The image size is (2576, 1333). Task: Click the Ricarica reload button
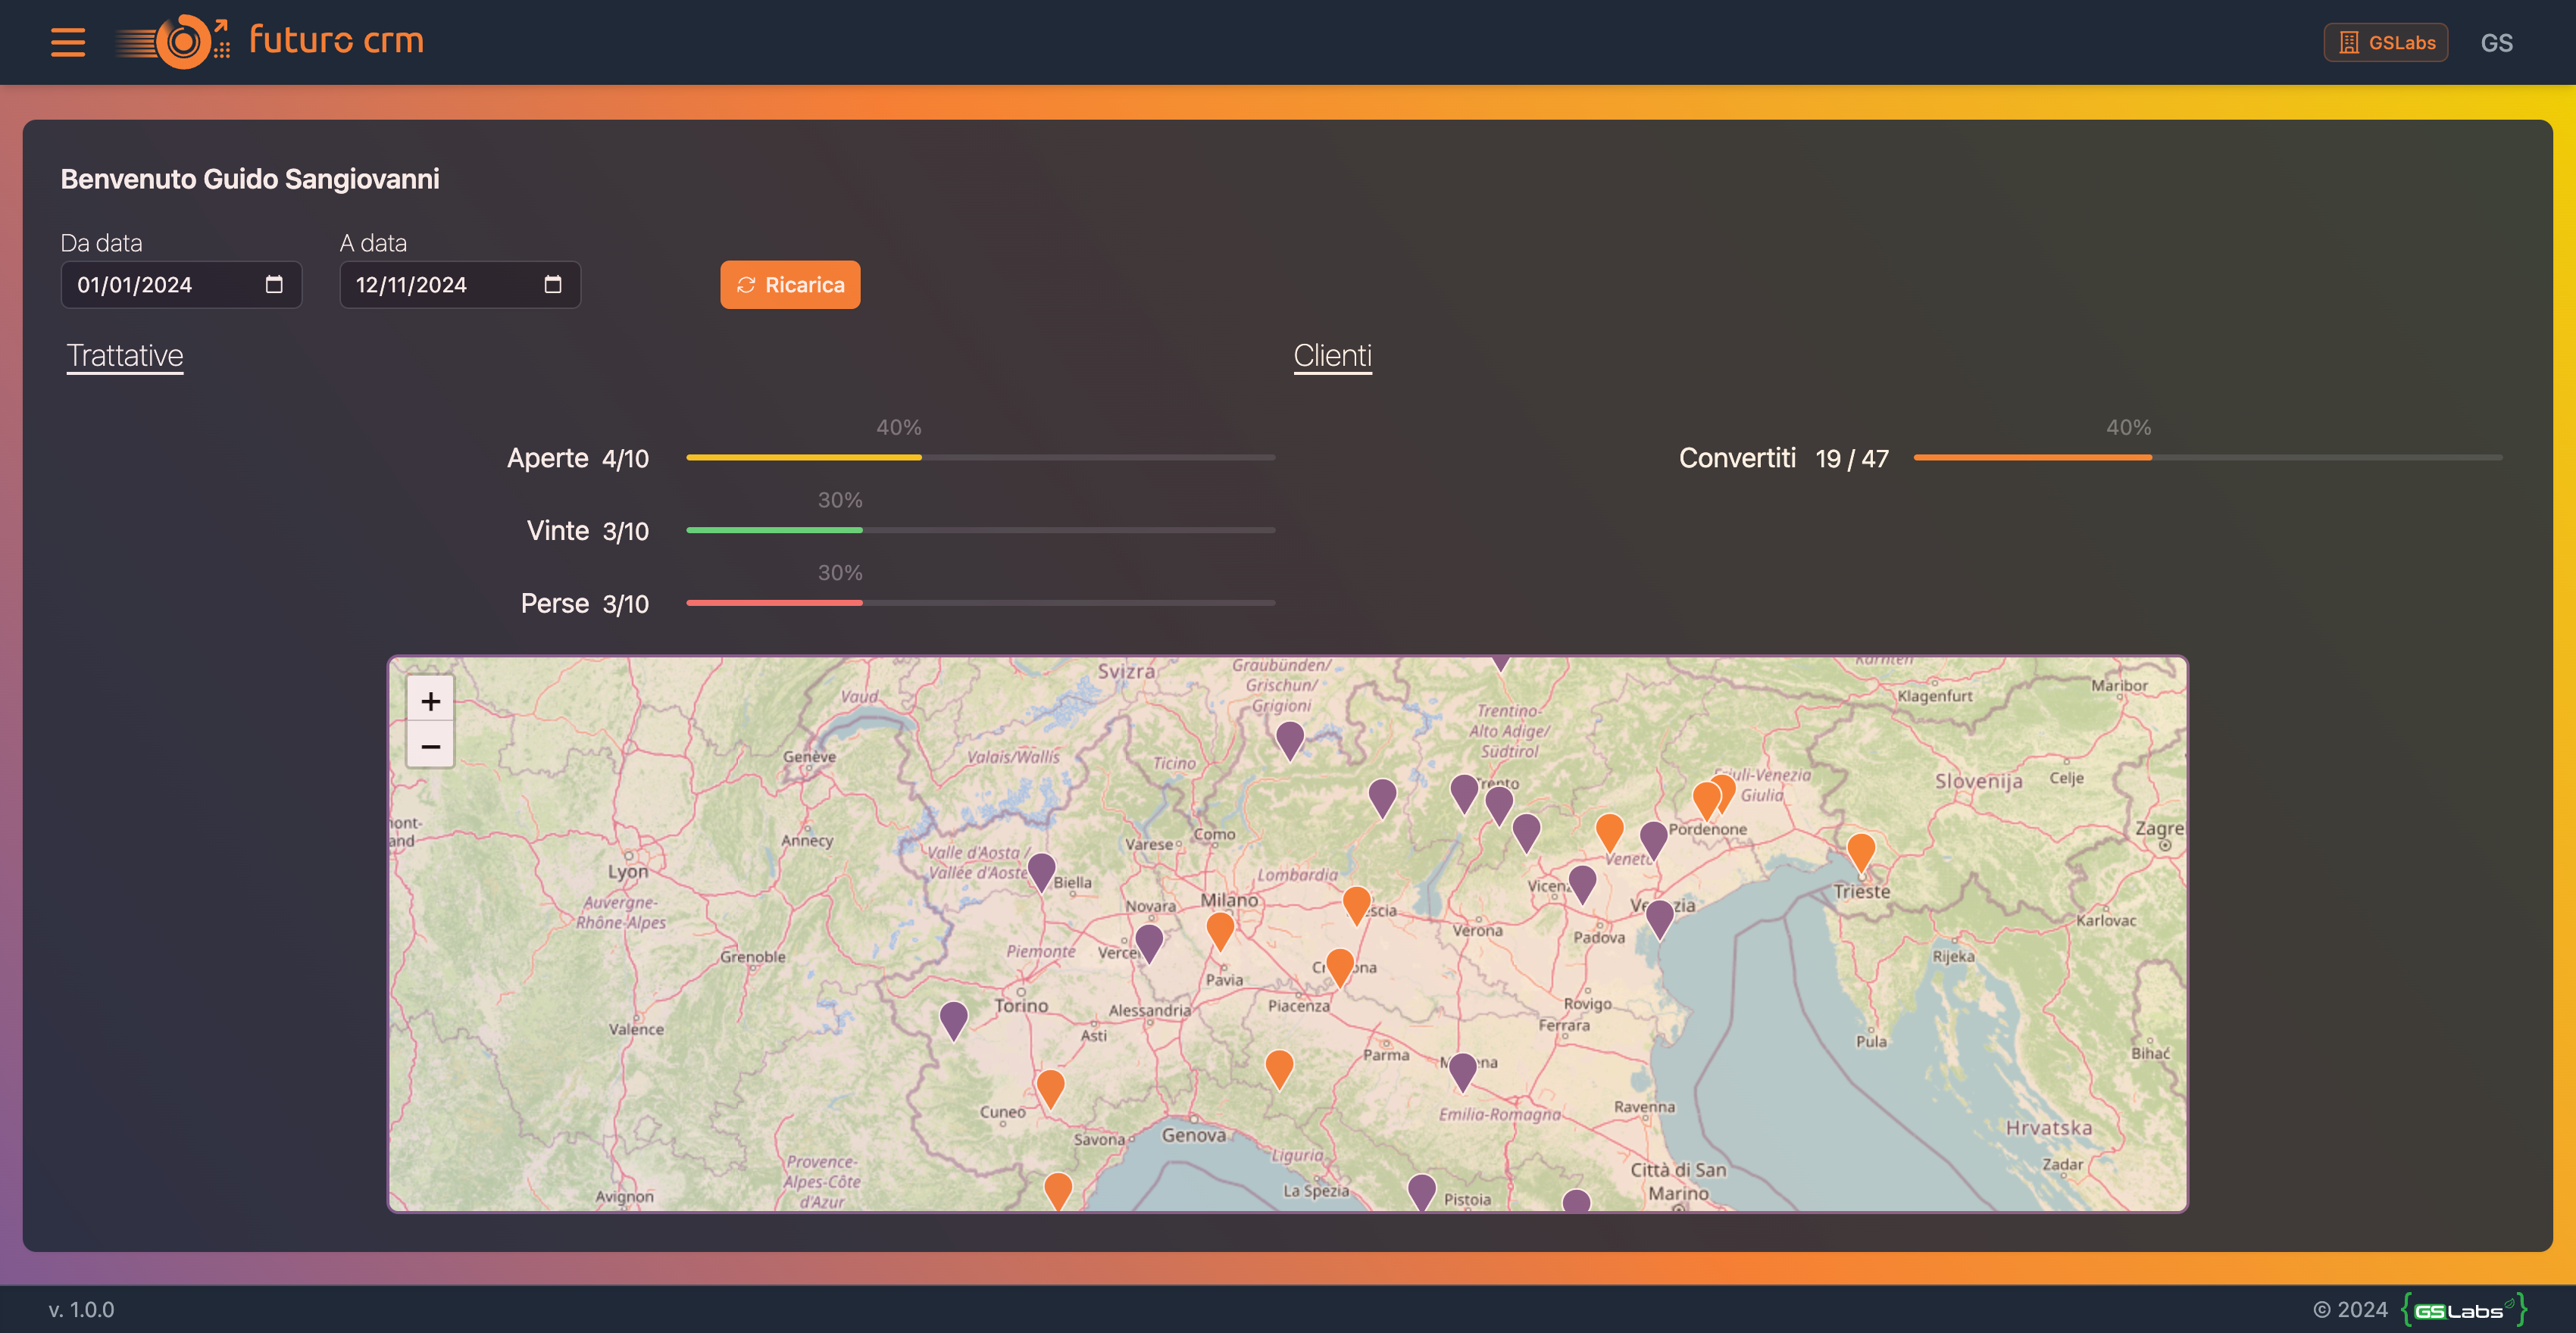(x=790, y=285)
